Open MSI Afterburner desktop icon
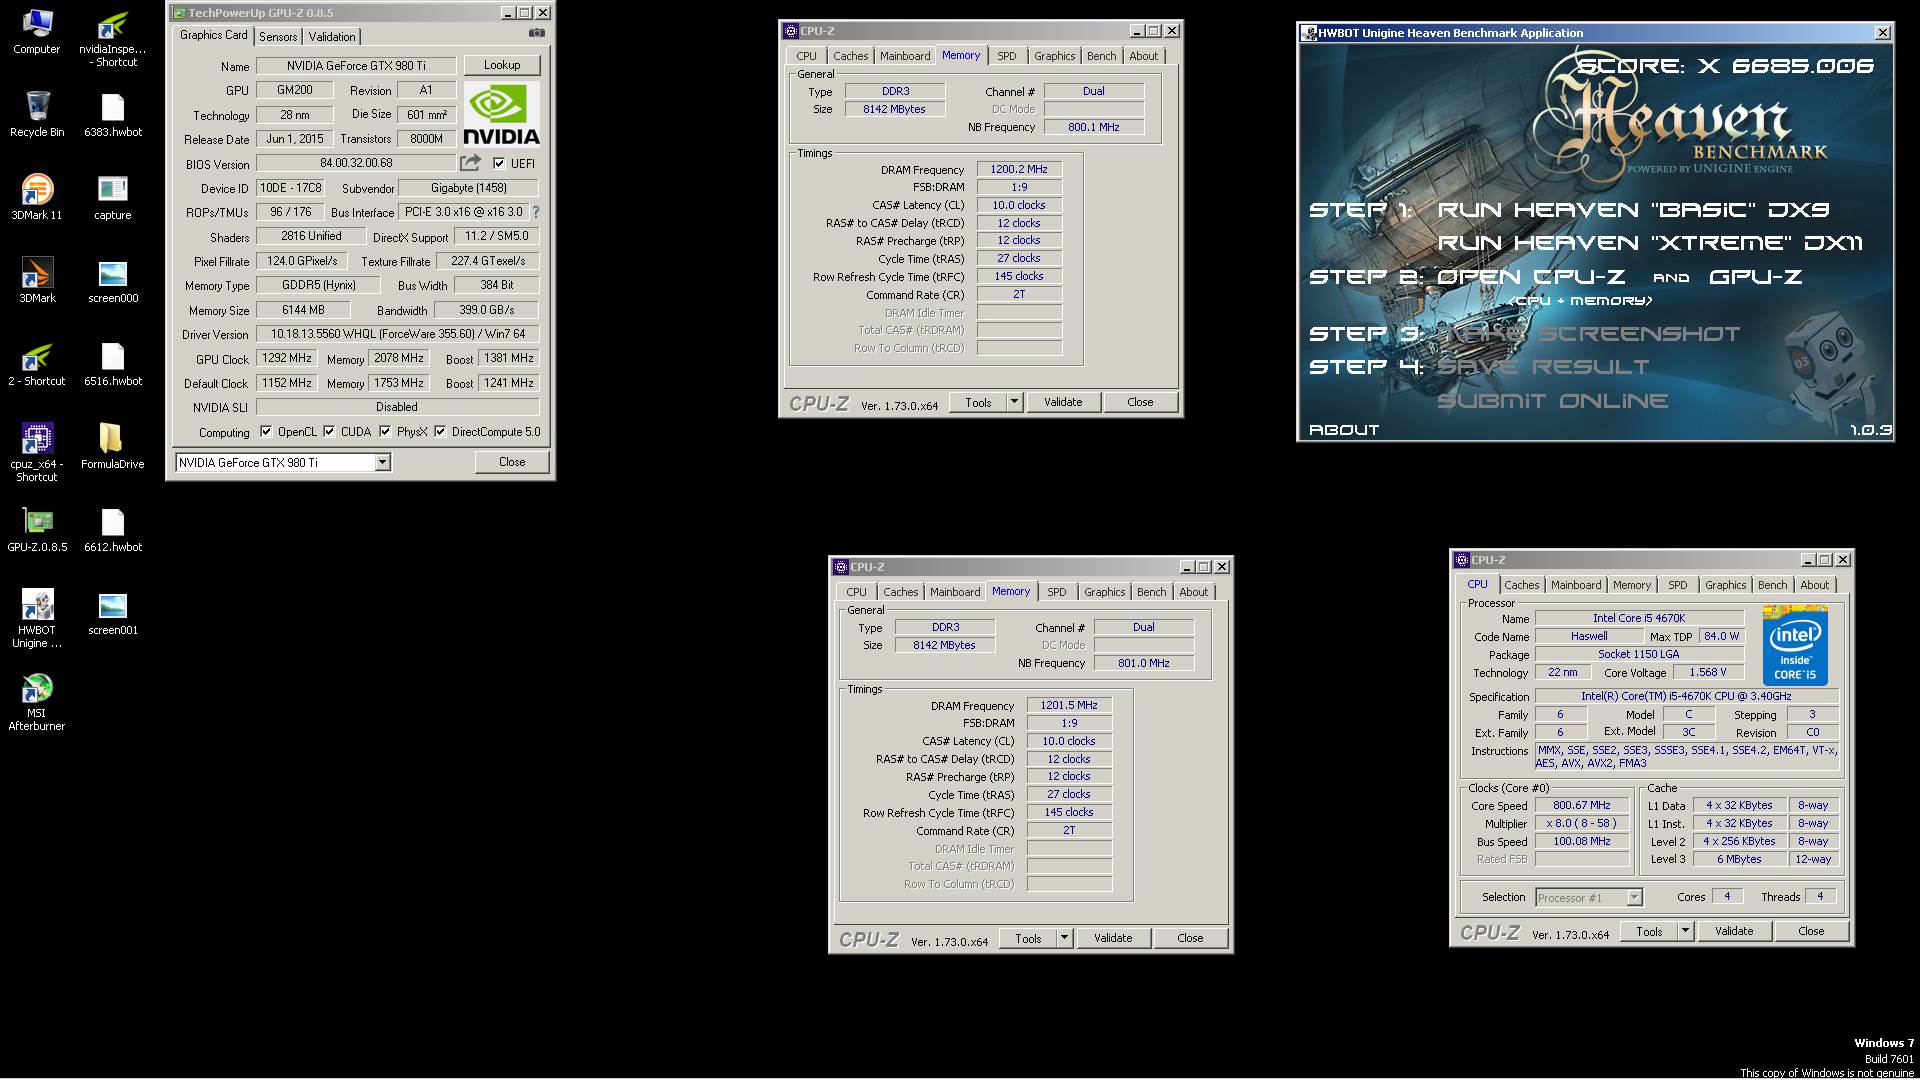Screen dimensions: 1920x1080 pyautogui.click(x=37, y=702)
